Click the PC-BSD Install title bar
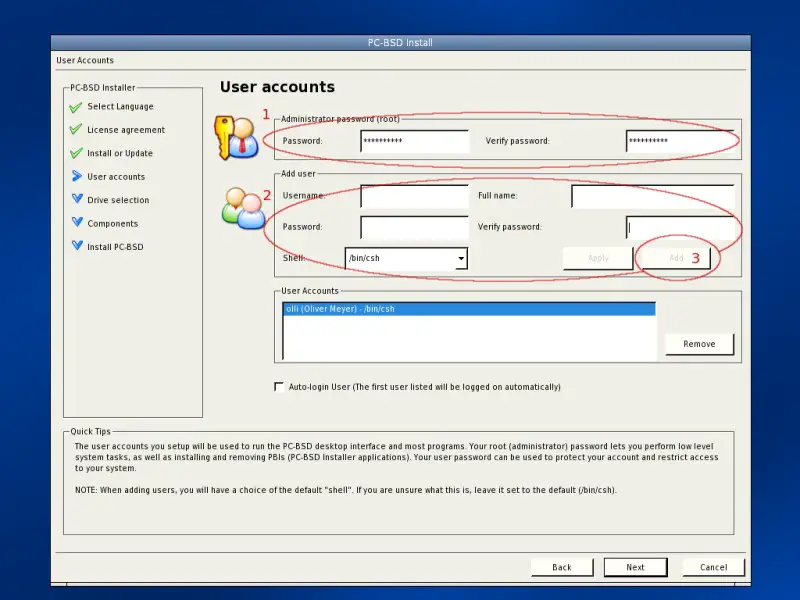The height and width of the screenshot is (600, 800). click(401, 42)
